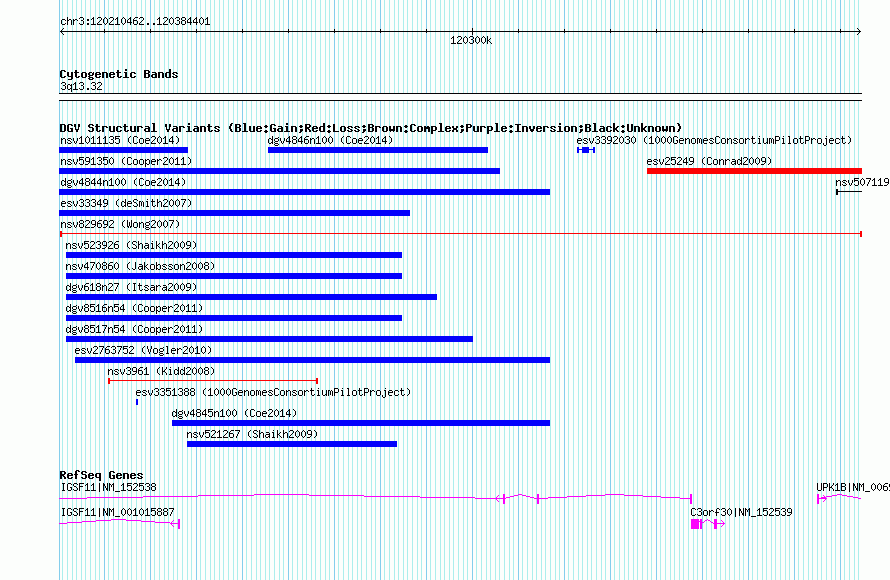Open the nsv829692 (Wong2007) label
This screenshot has width=890, height=580.
point(120,224)
